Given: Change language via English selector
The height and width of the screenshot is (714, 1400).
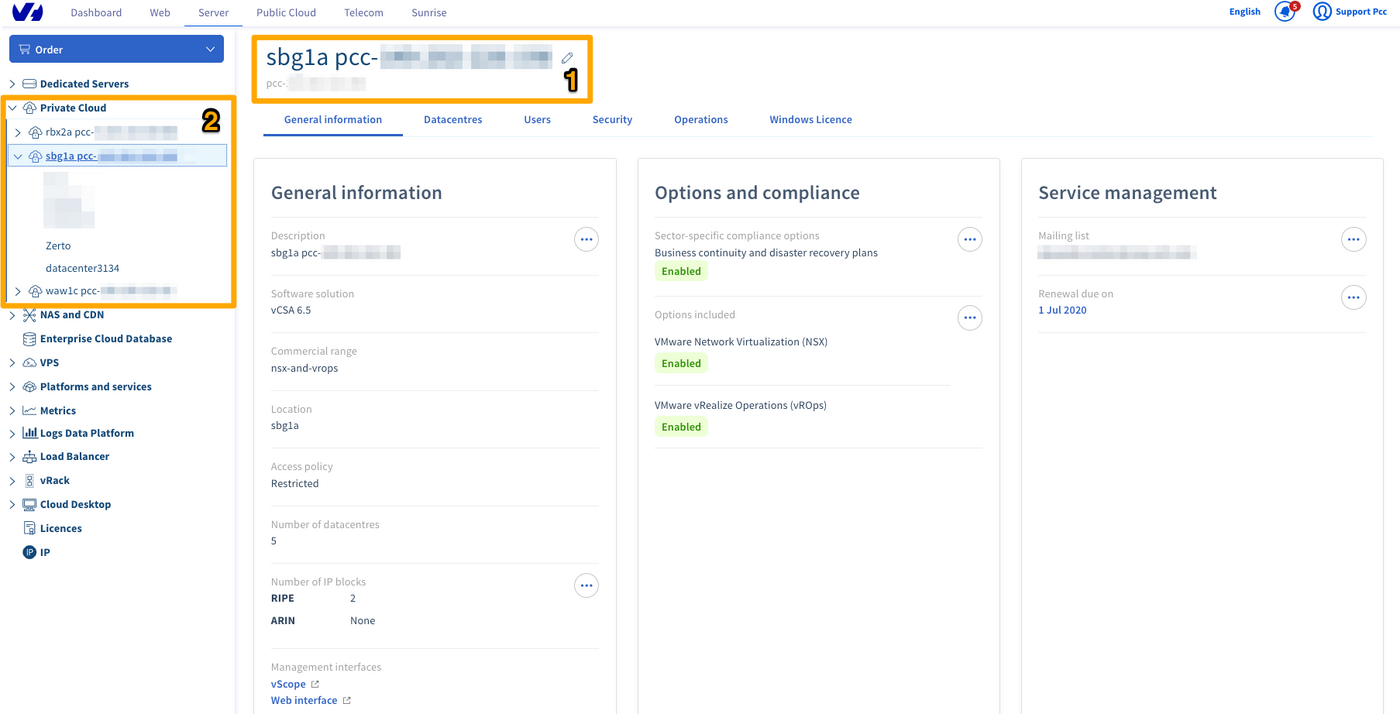Looking at the screenshot, I should pos(1244,12).
